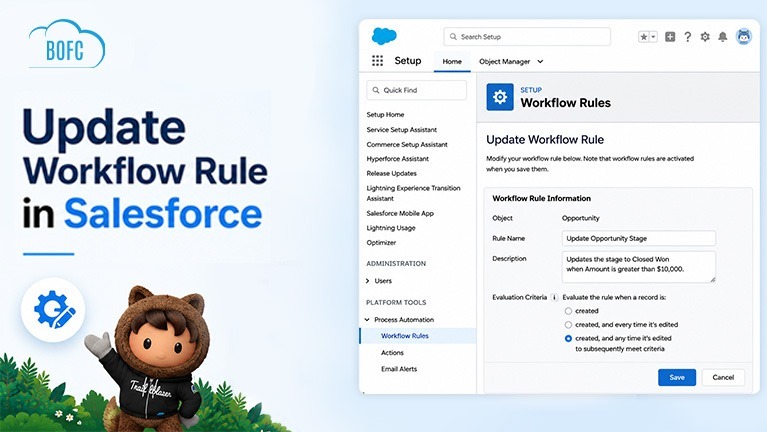This screenshot has width=767, height=432.
Task: Click the 'Opportunity' object value
Action: pyautogui.click(x=580, y=218)
